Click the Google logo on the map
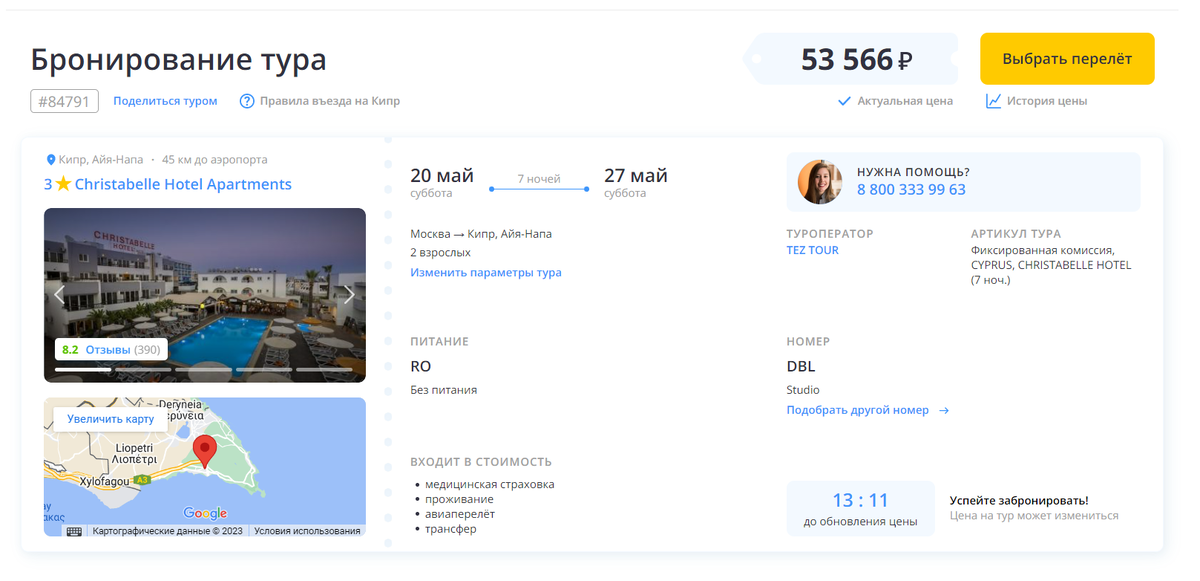 point(206,512)
